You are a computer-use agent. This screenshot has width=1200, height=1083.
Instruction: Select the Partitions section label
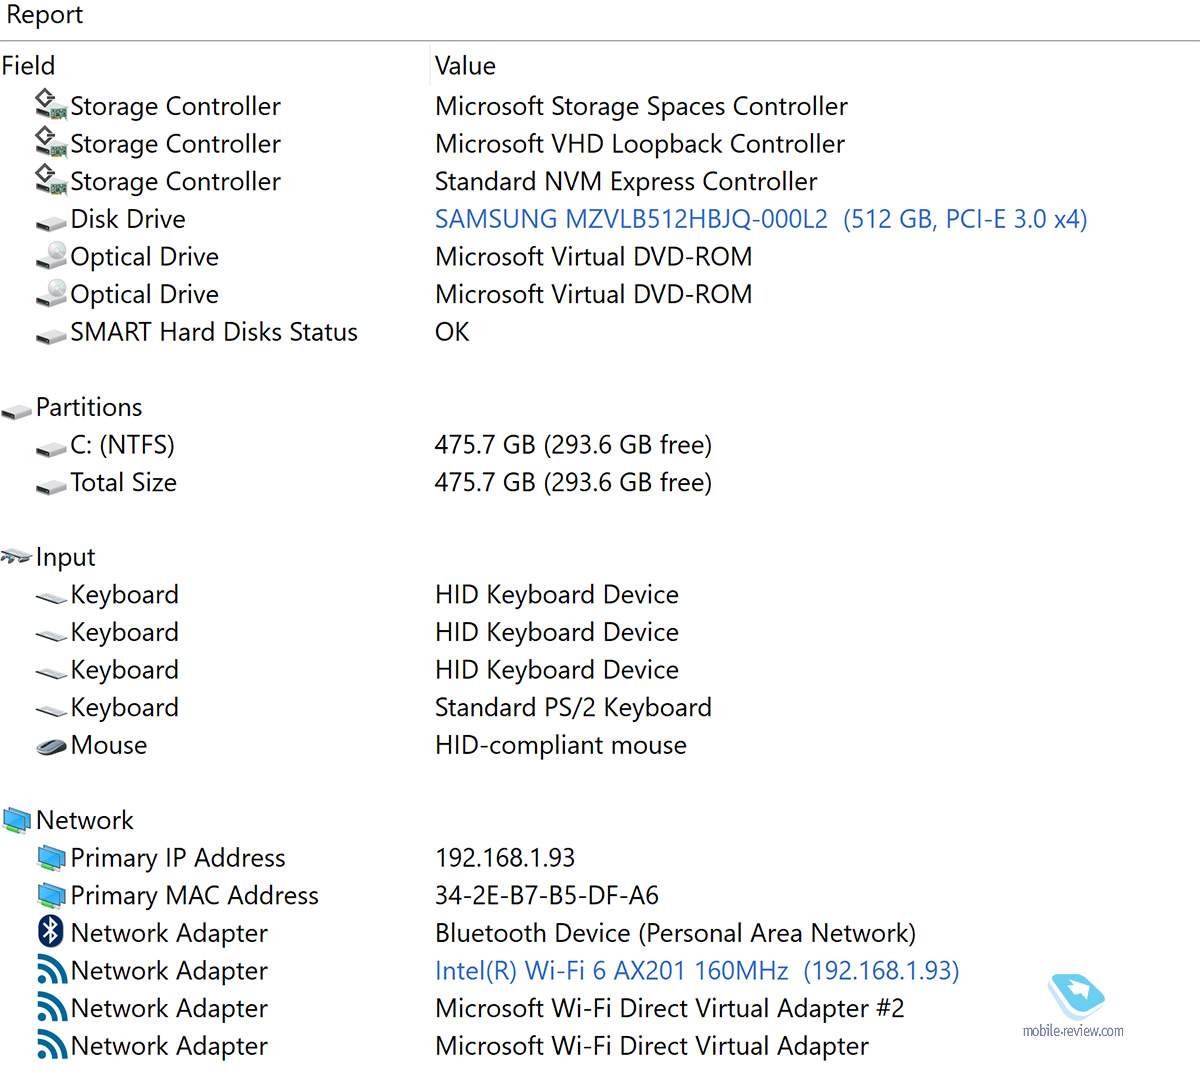tap(89, 407)
